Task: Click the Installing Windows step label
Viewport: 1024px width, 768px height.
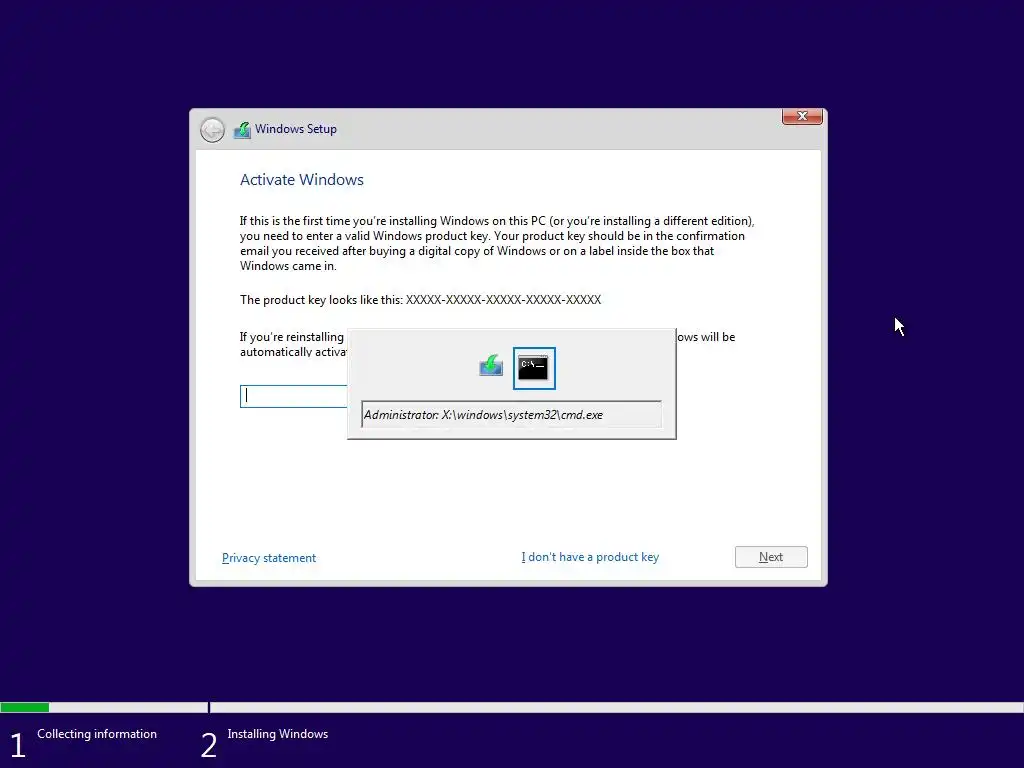Action: (278, 734)
